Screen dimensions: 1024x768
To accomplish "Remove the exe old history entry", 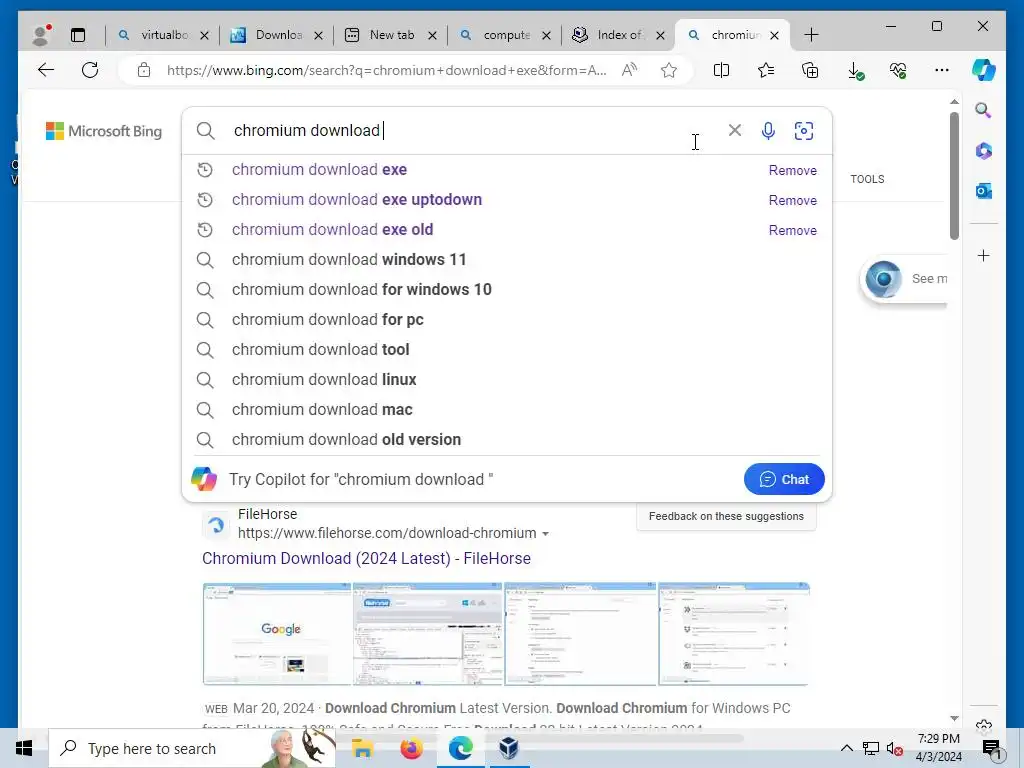I will click(x=792, y=231).
